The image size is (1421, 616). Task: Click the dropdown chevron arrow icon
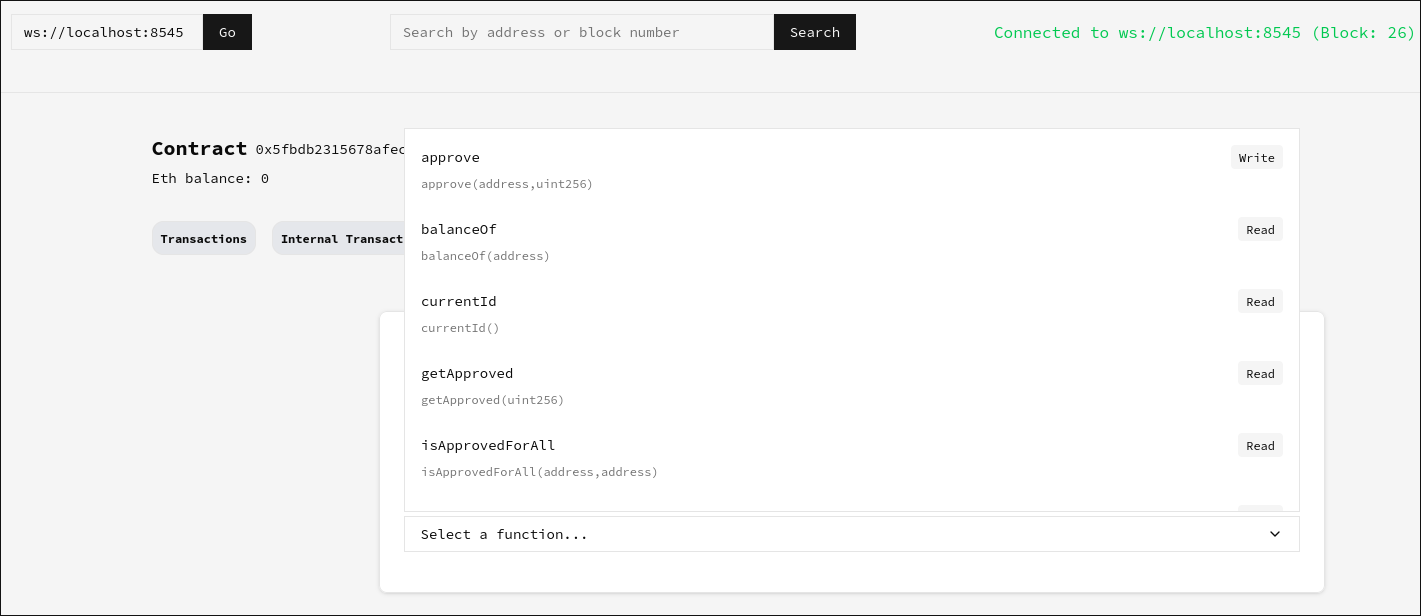coord(1275,534)
